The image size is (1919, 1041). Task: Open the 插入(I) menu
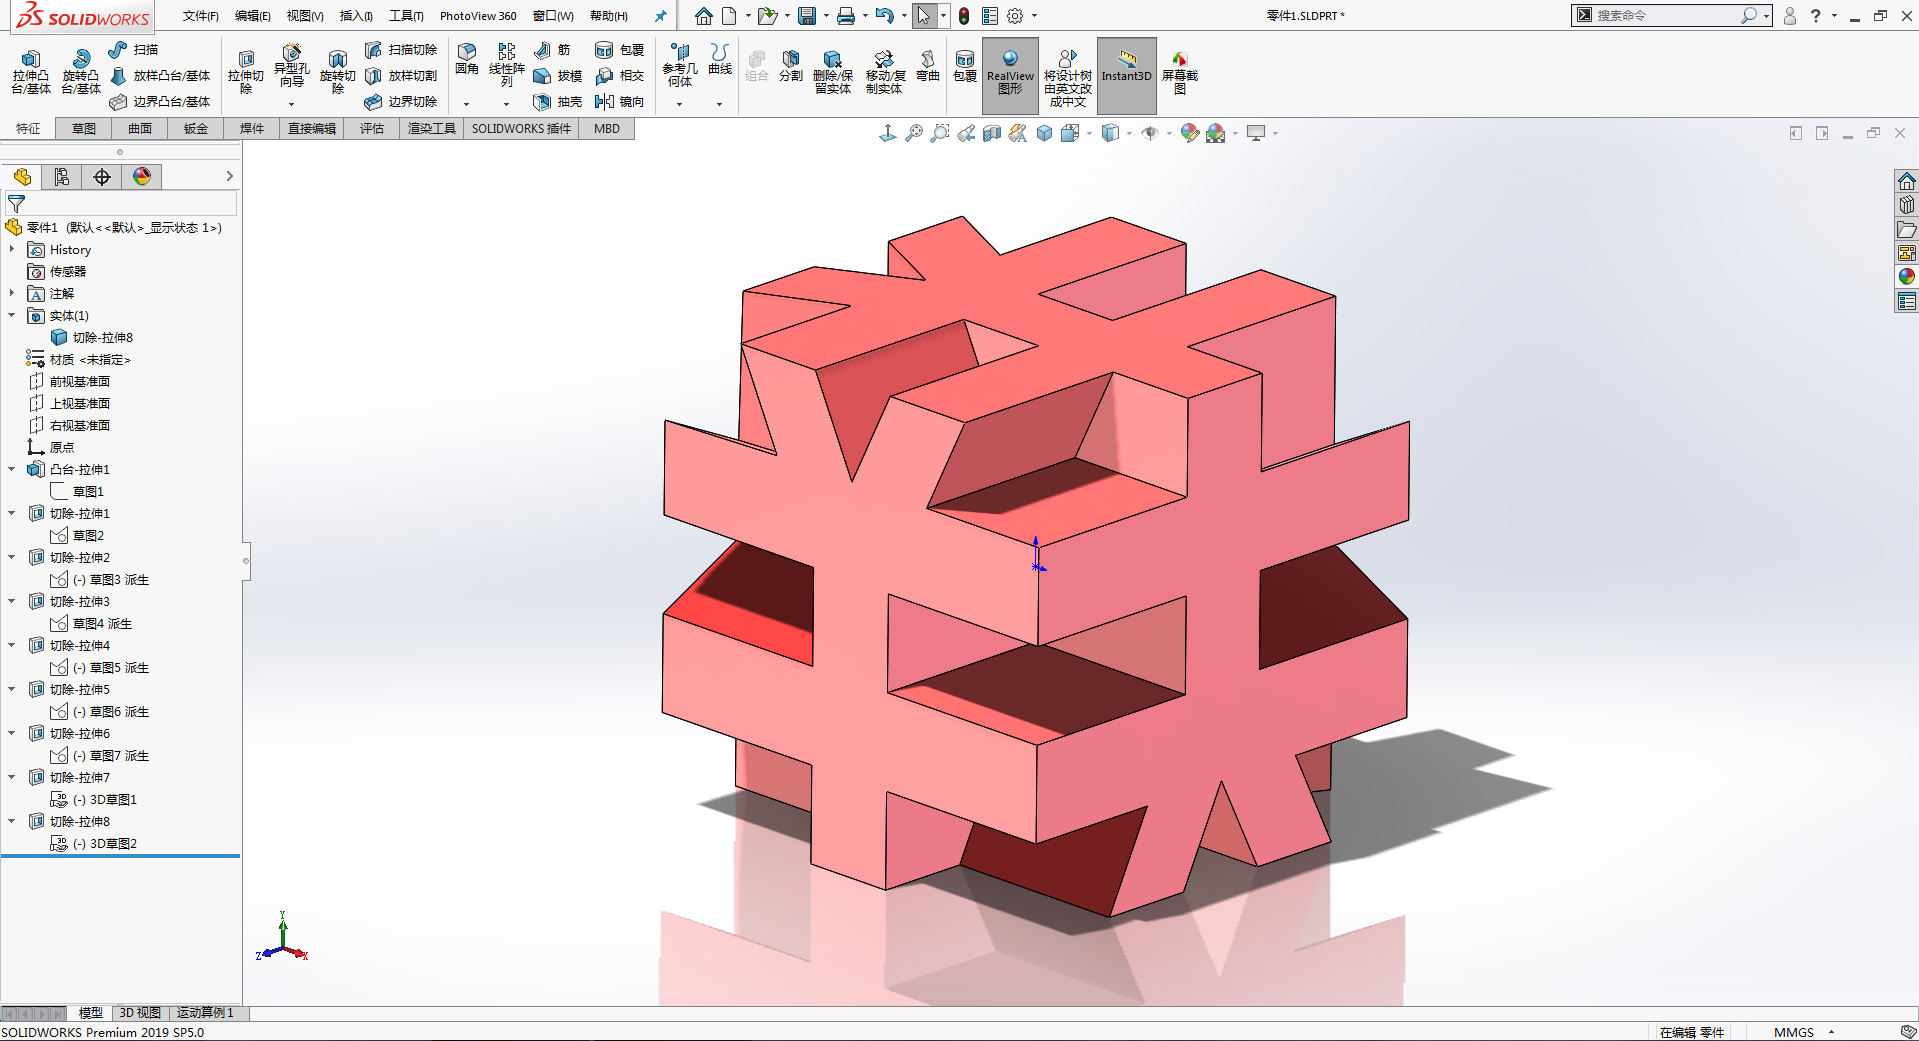[356, 16]
